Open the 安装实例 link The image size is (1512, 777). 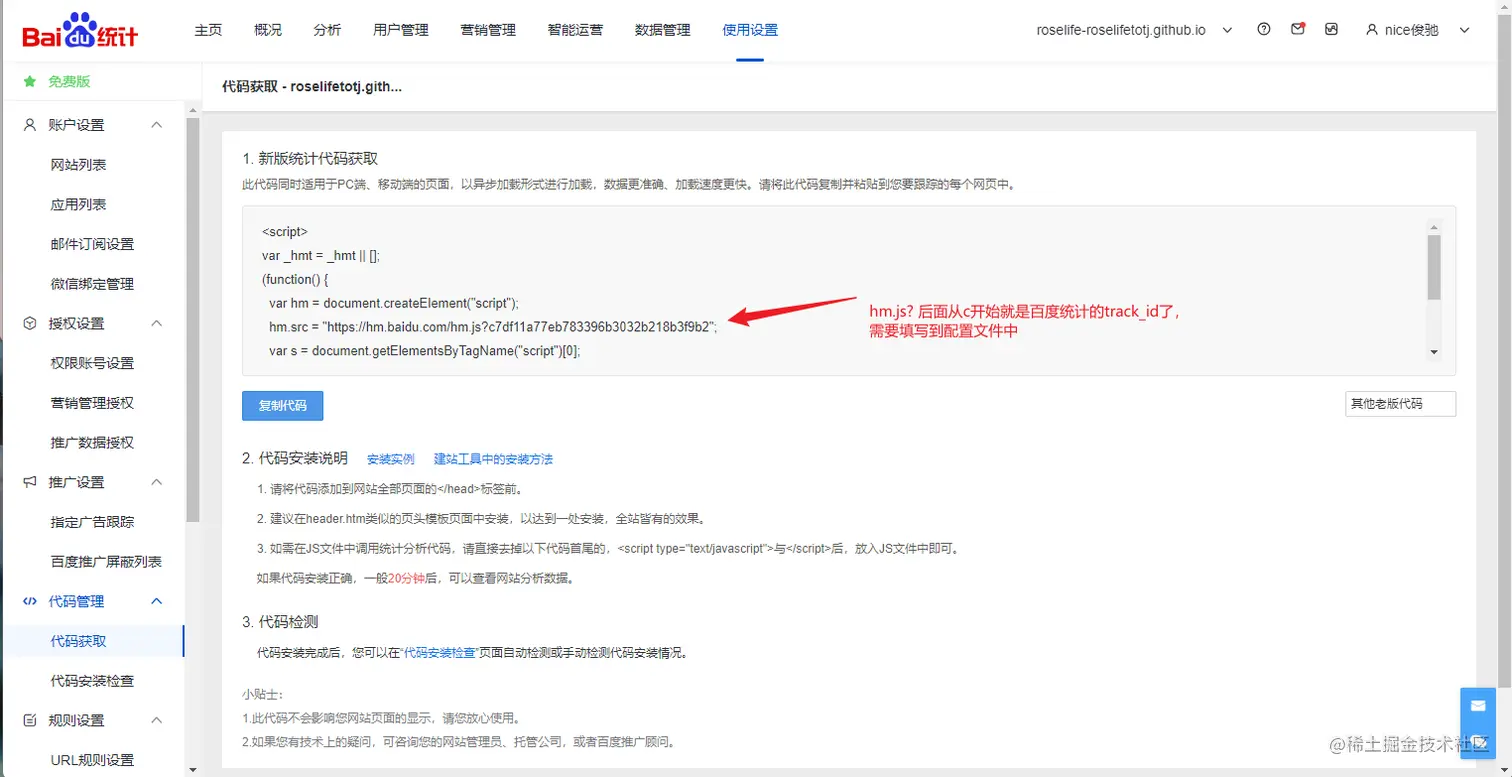[x=391, y=460]
